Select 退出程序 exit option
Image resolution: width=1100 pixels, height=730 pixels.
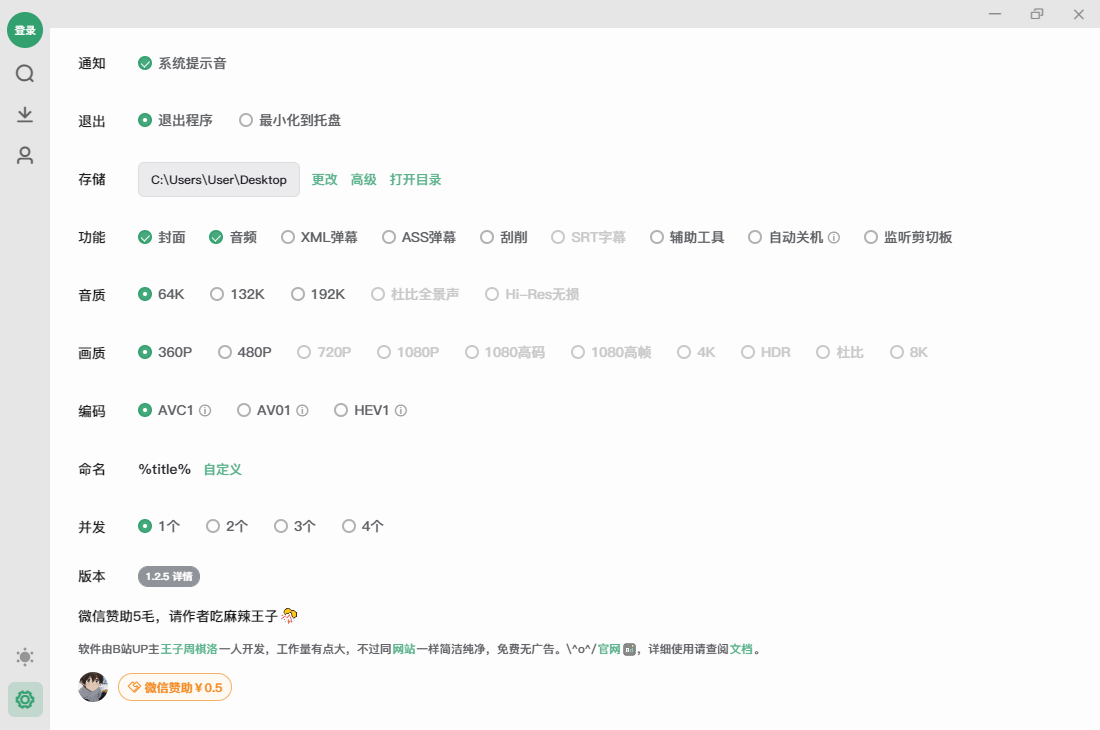click(x=175, y=120)
